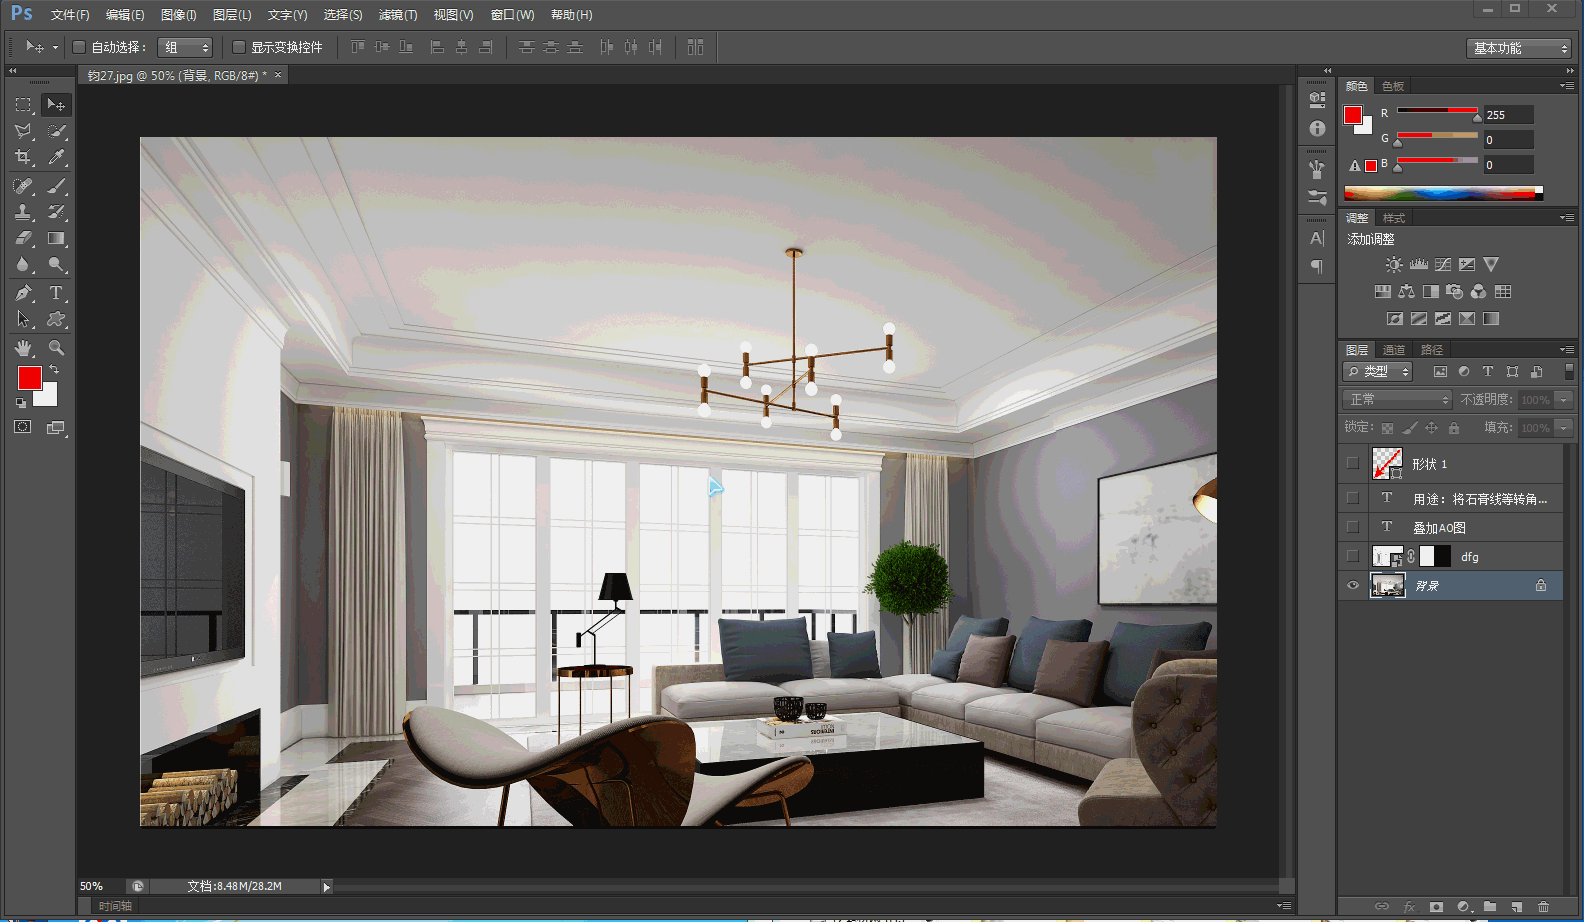Open the 填充 percentage dropdown arrow

coord(1564,427)
